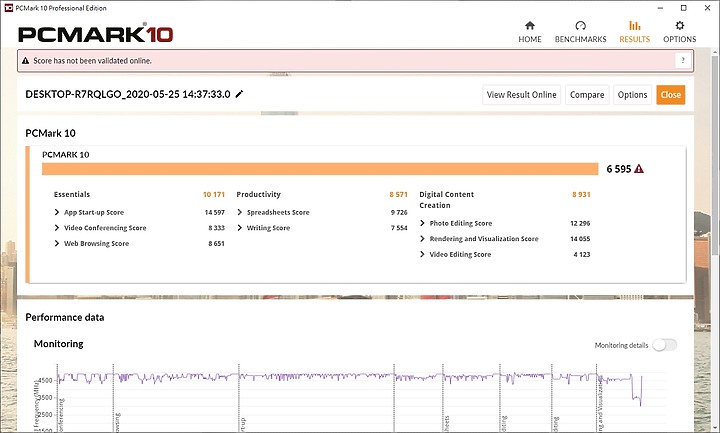Click the warning triangle next to score 6 595

pos(639,169)
